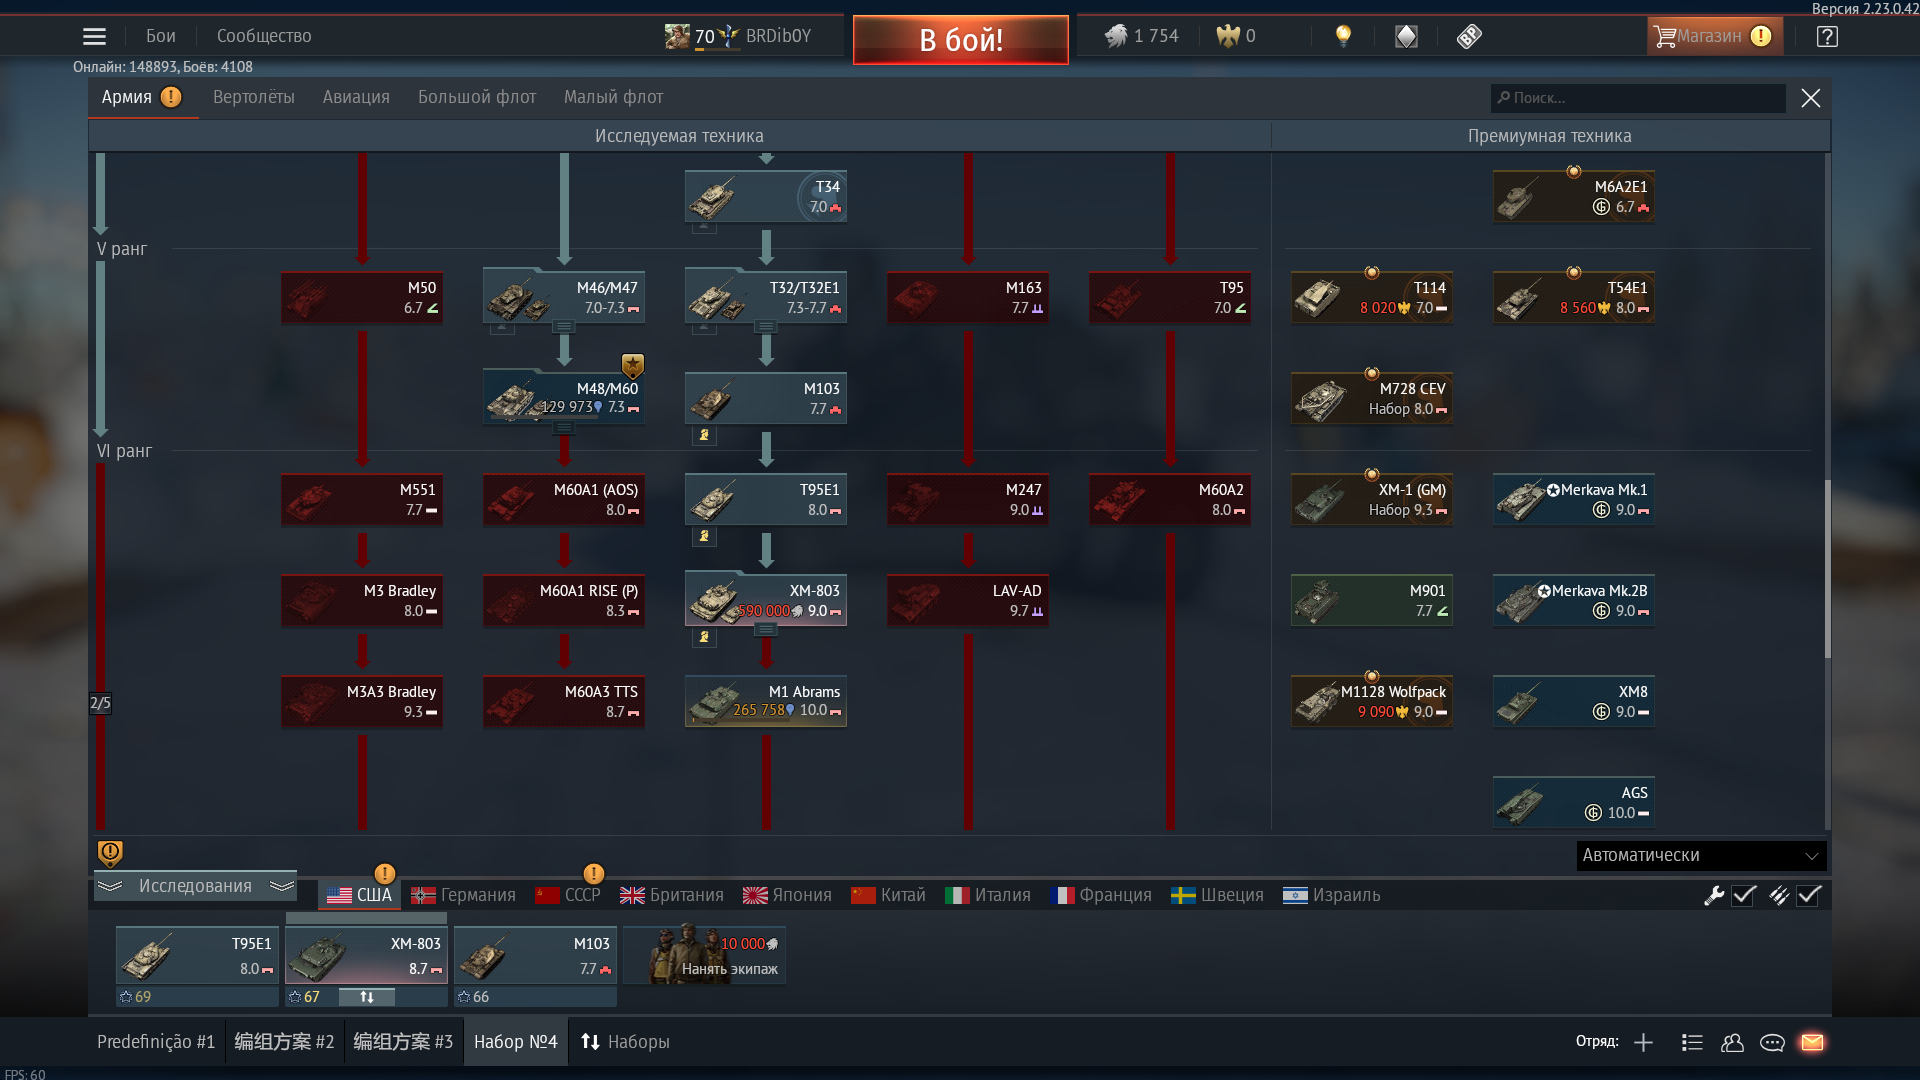Click the auto-ammo refill bullets icon
This screenshot has width=1920, height=1080.
(1779, 895)
